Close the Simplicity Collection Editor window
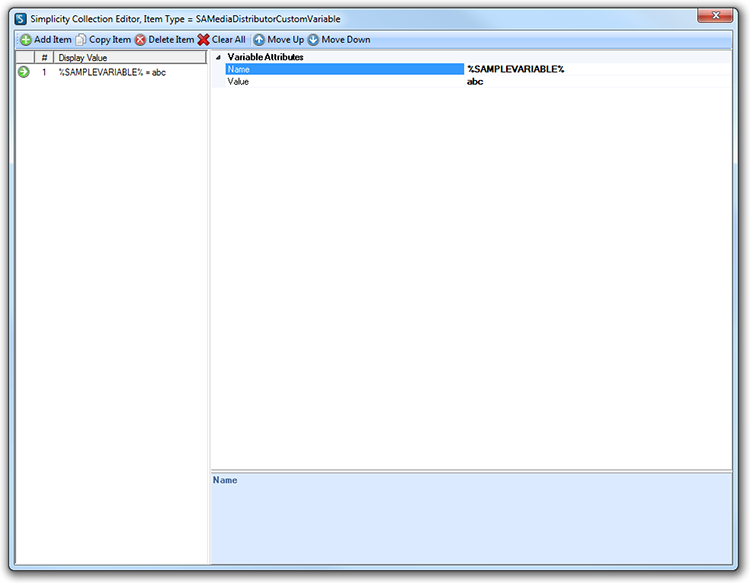 pyautogui.click(x=715, y=16)
